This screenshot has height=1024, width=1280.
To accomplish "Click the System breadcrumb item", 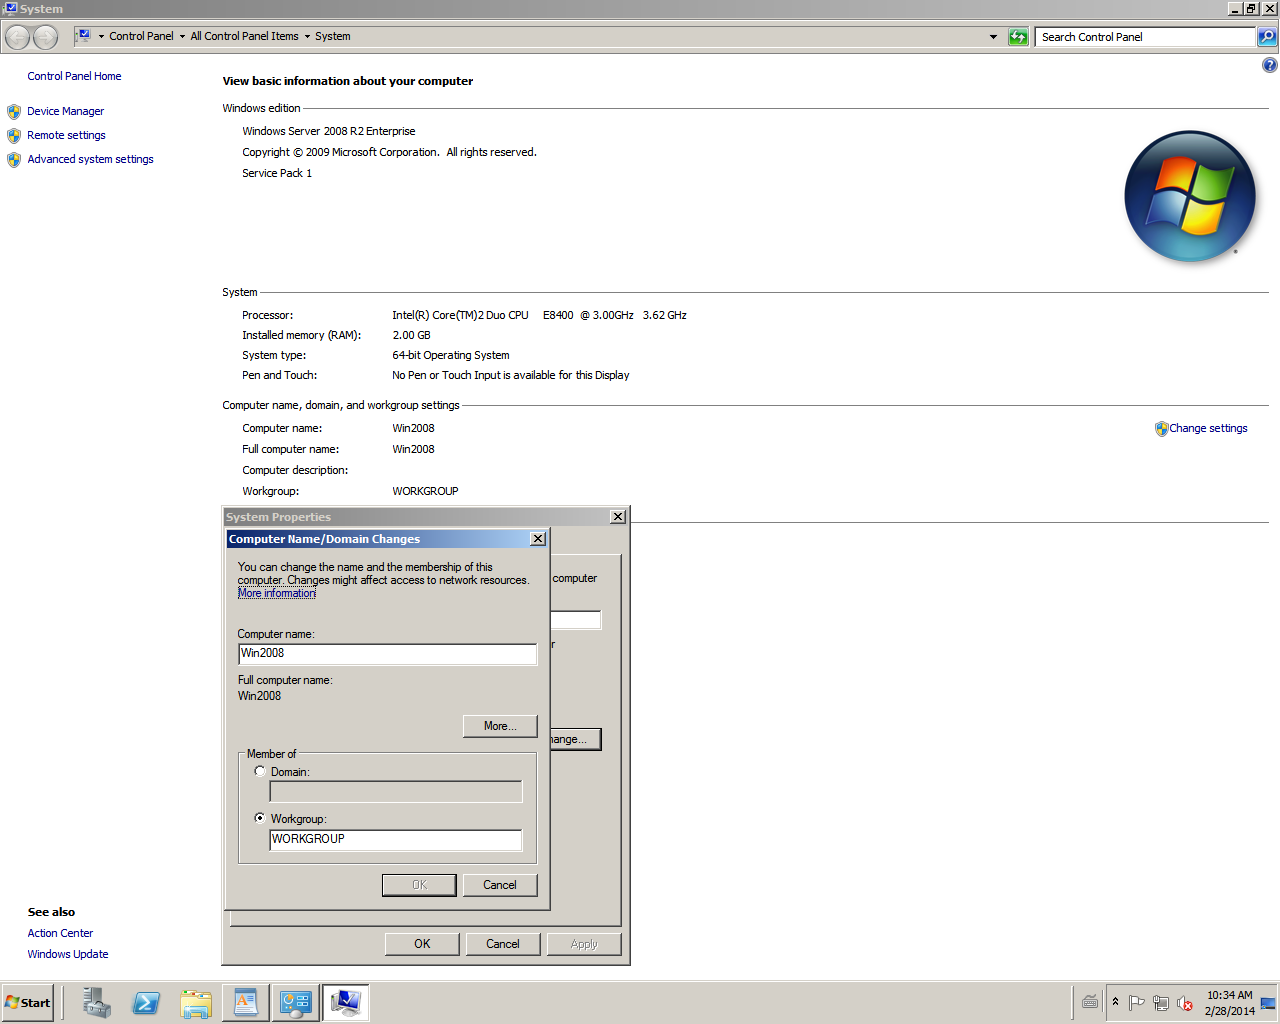I will click(333, 36).
